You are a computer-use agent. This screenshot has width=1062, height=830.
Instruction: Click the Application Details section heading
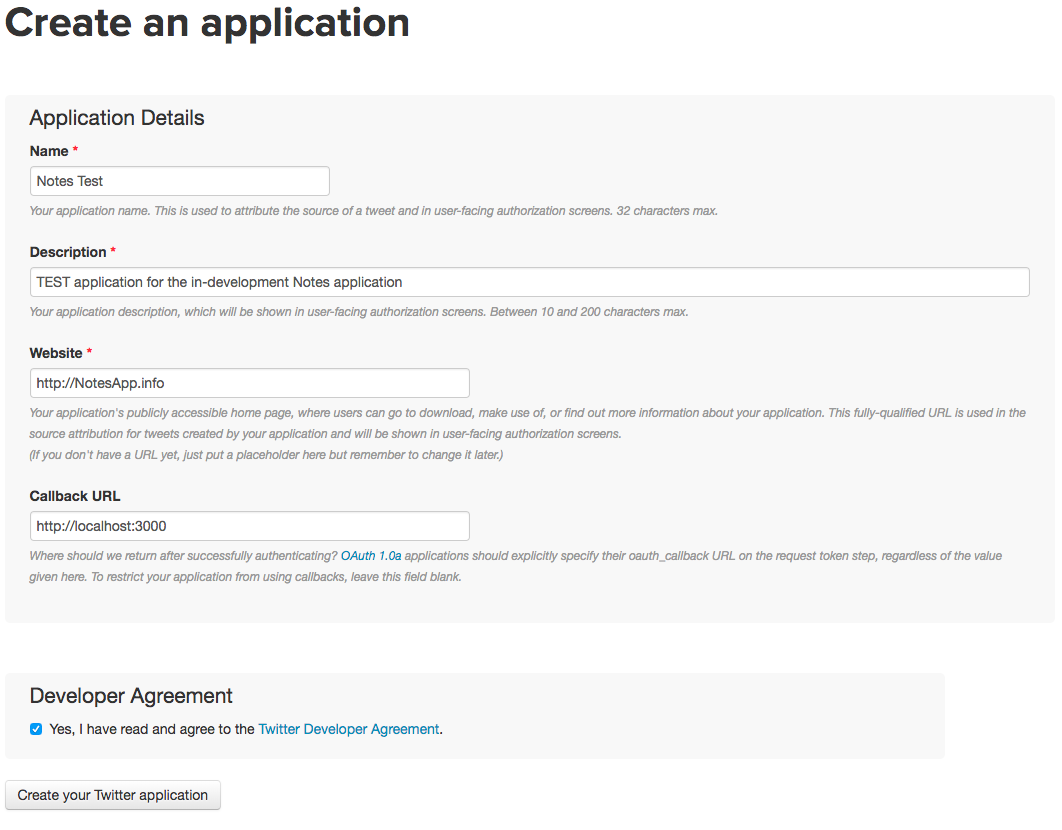click(117, 118)
